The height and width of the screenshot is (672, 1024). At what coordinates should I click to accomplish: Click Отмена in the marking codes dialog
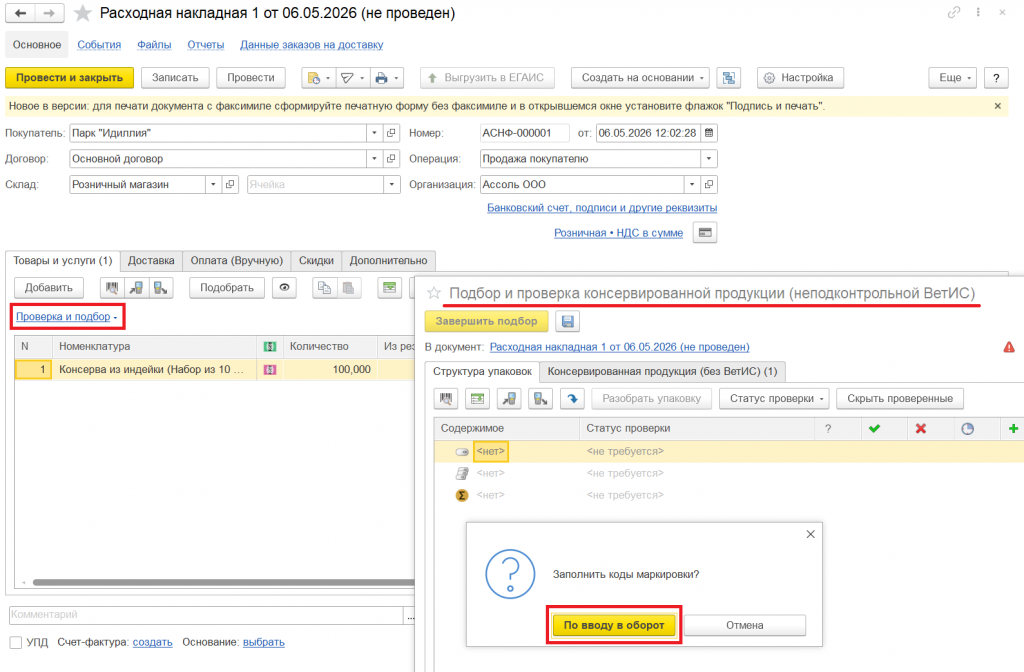tap(744, 625)
